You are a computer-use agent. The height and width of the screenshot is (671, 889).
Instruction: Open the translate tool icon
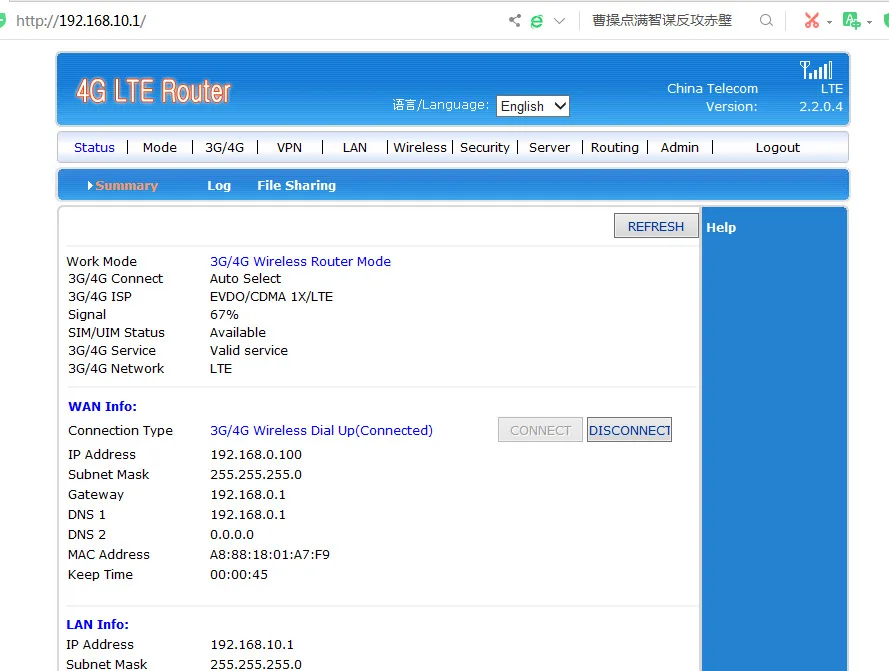click(x=851, y=19)
